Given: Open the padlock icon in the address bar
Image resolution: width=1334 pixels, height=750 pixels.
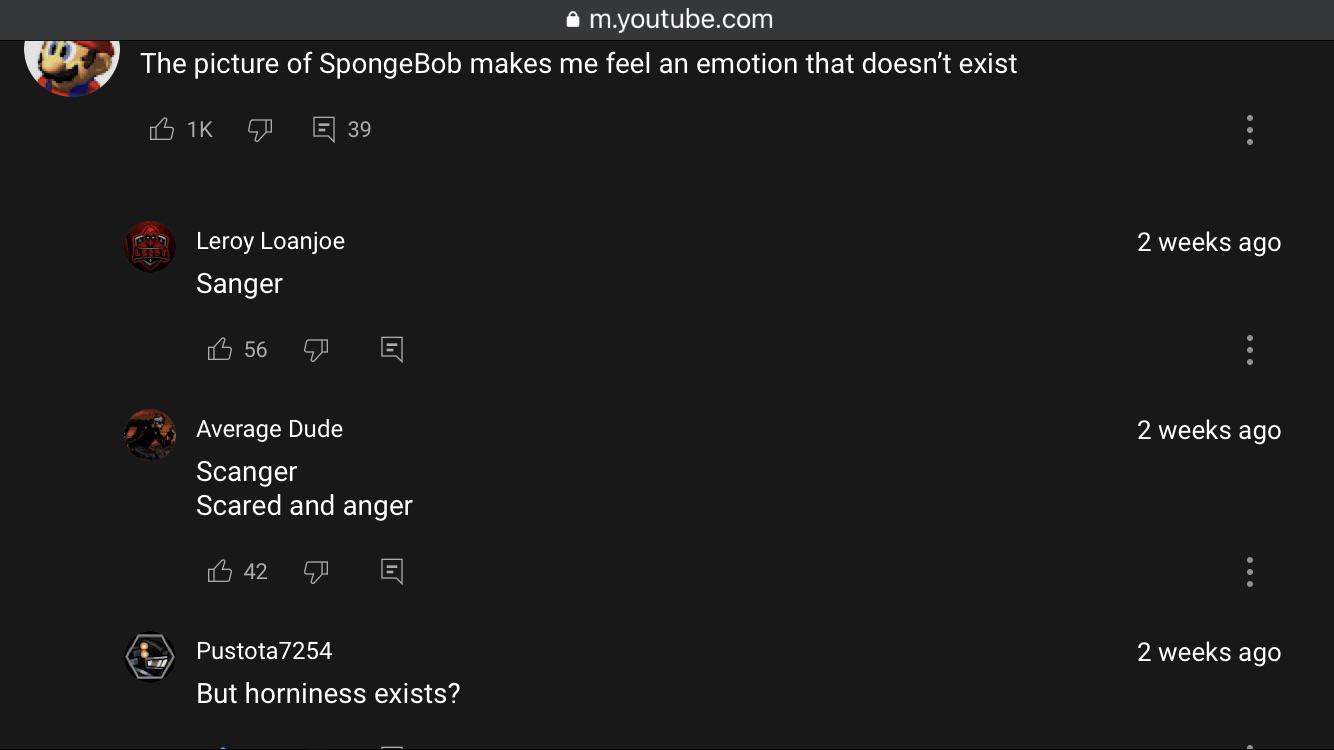Looking at the screenshot, I should (573, 18).
